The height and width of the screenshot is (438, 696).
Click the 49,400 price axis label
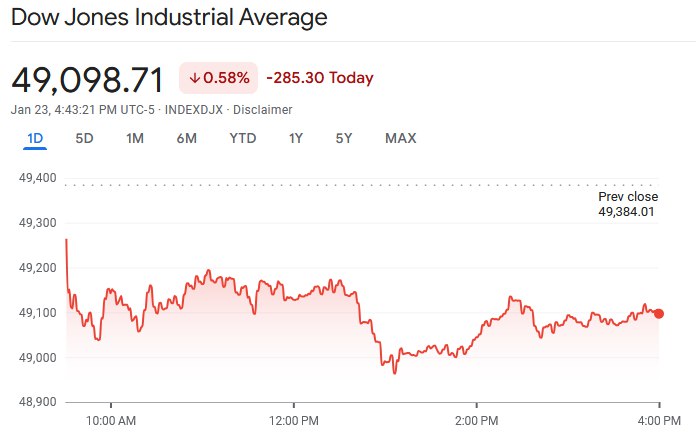pyautogui.click(x=35, y=178)
